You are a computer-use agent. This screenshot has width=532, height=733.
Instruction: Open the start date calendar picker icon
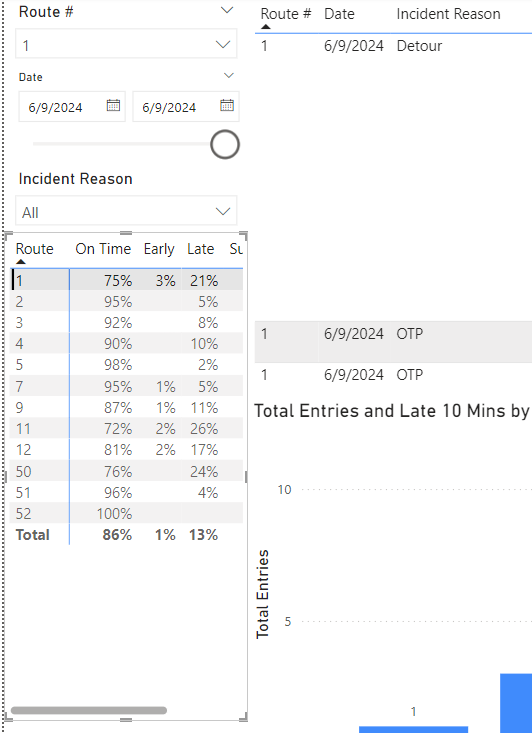coord(113,105)
